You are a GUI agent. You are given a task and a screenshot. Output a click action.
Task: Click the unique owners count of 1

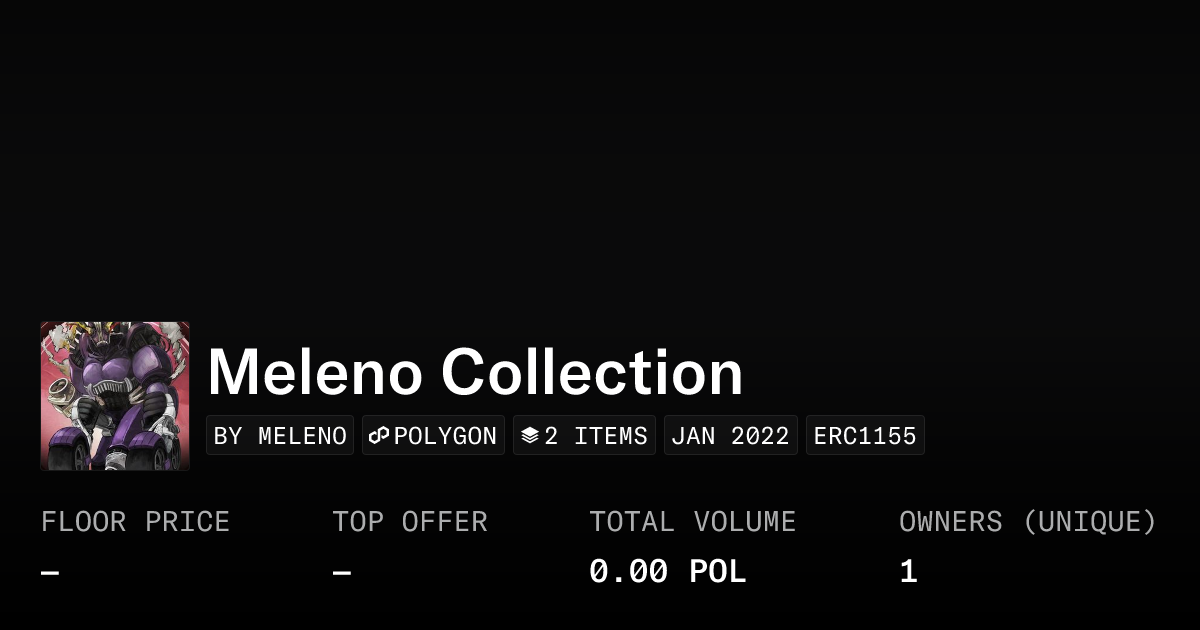908,573
